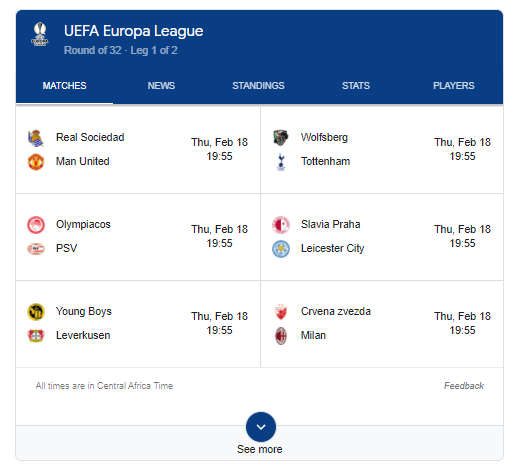Click the Man United club crest

36,162
